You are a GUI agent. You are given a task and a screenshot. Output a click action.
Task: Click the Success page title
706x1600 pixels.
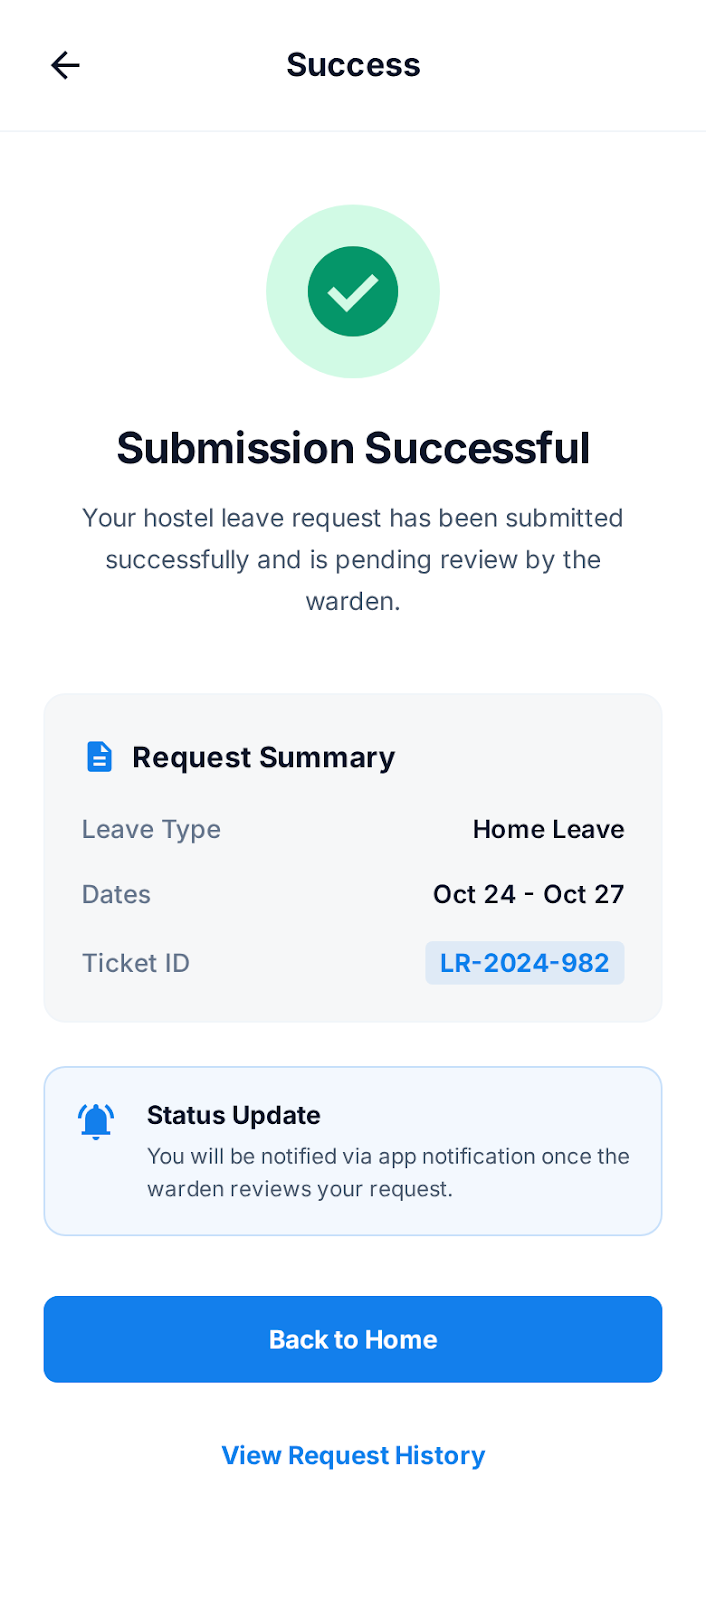(353, 65)
